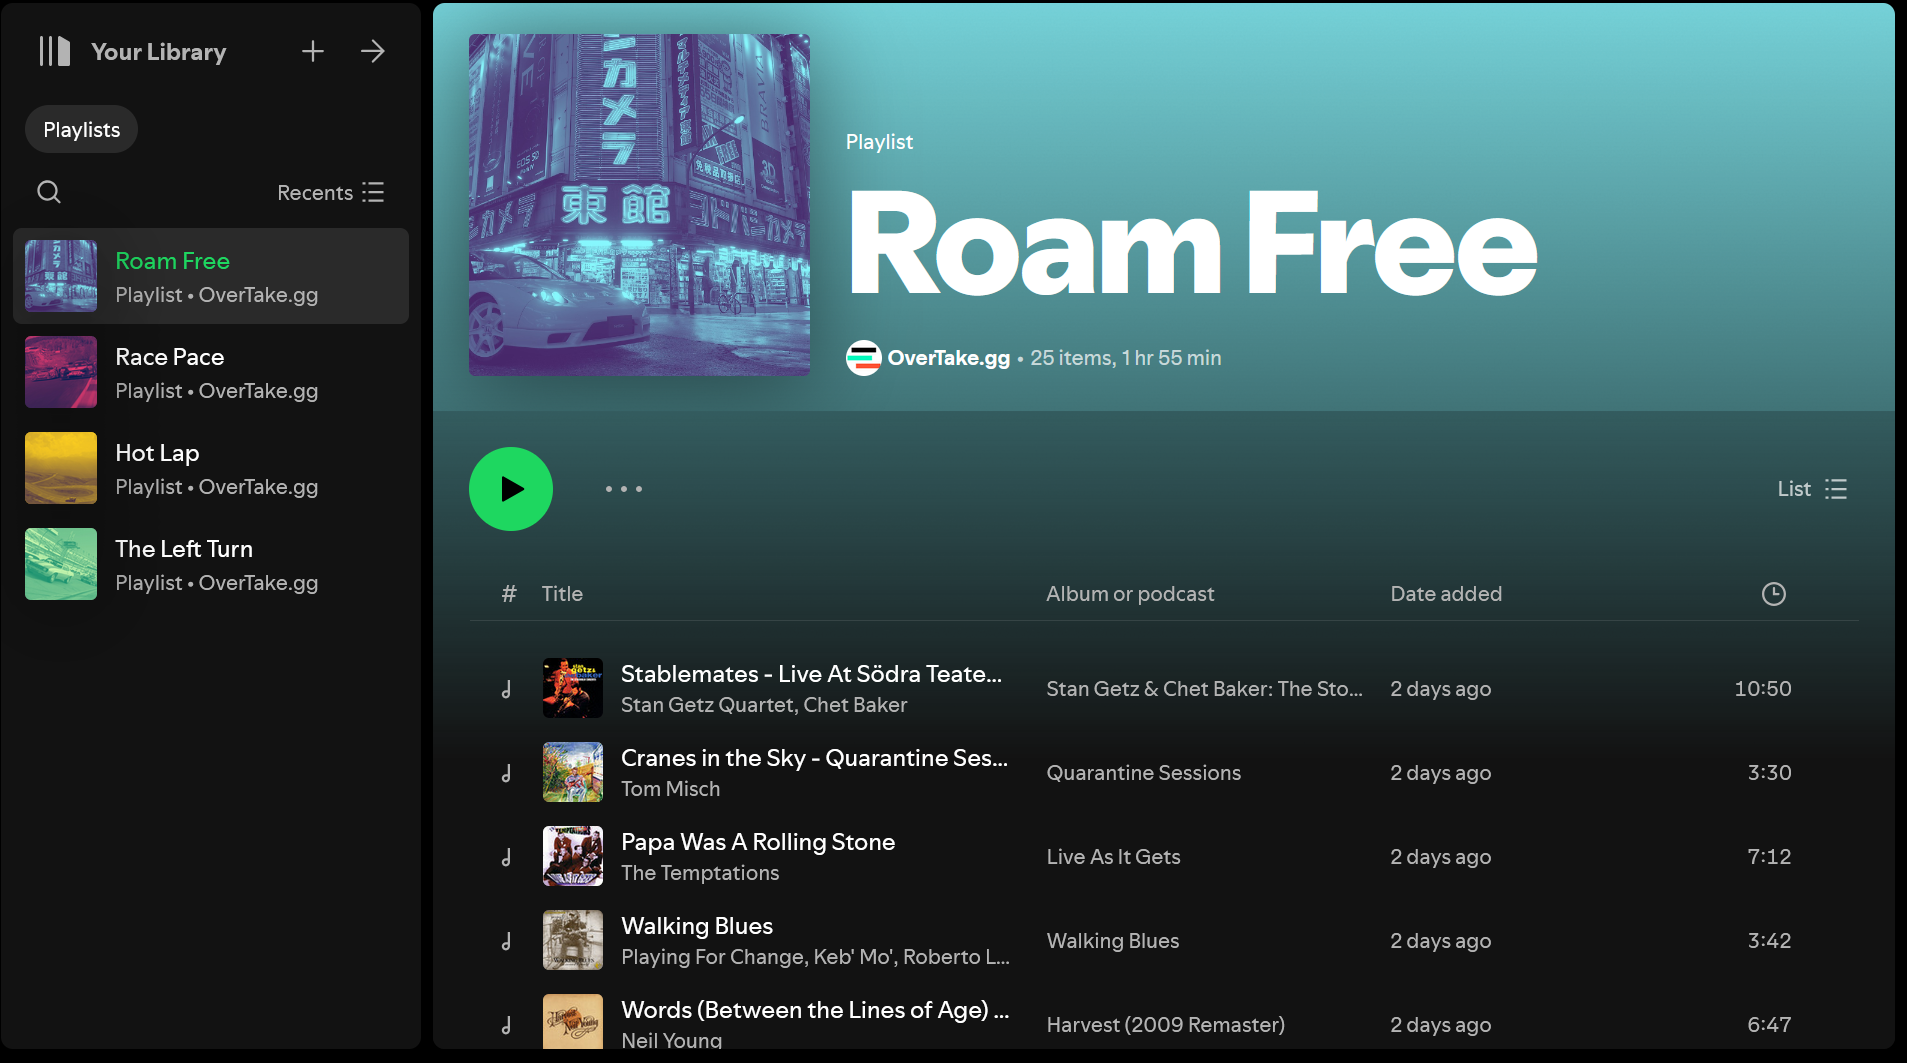
Task: Select the Playlists filter chip
Action: point(81,129)
